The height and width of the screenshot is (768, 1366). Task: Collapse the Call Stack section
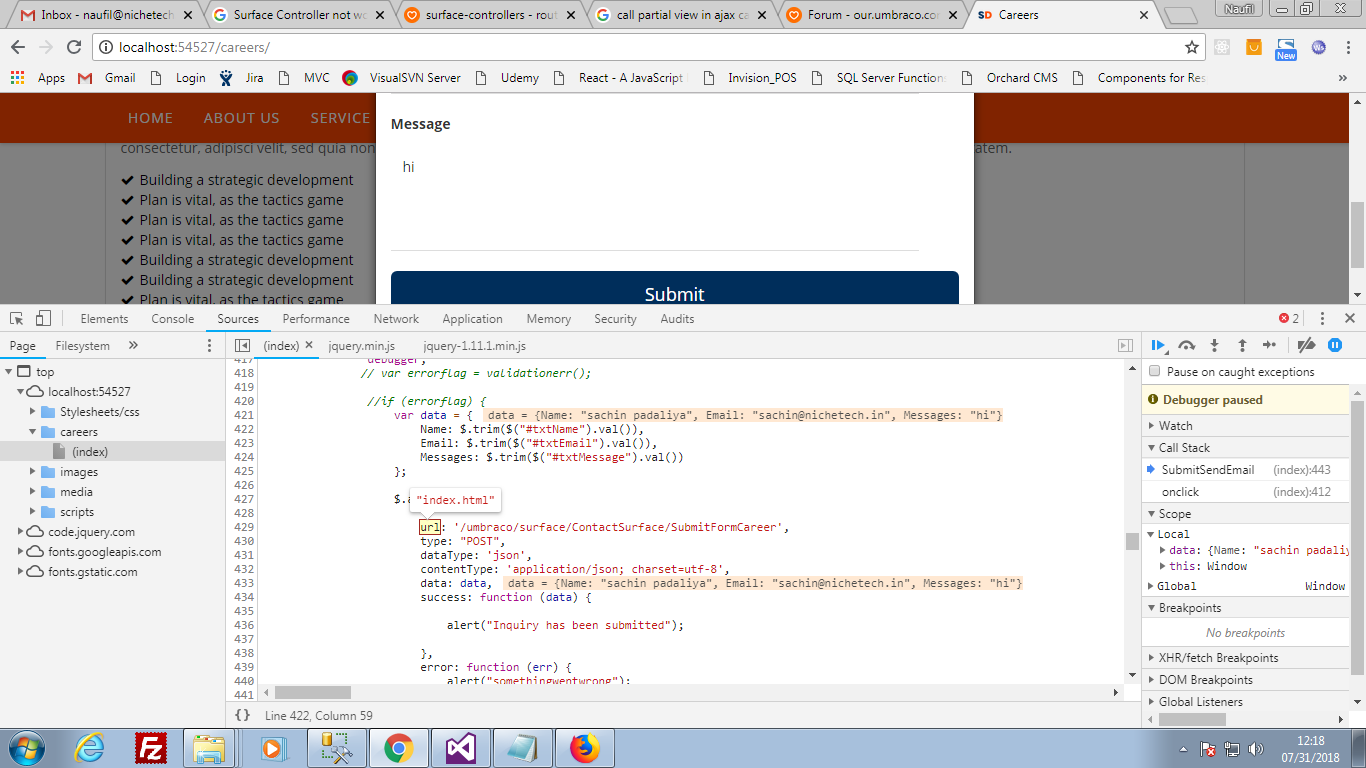1246,448
